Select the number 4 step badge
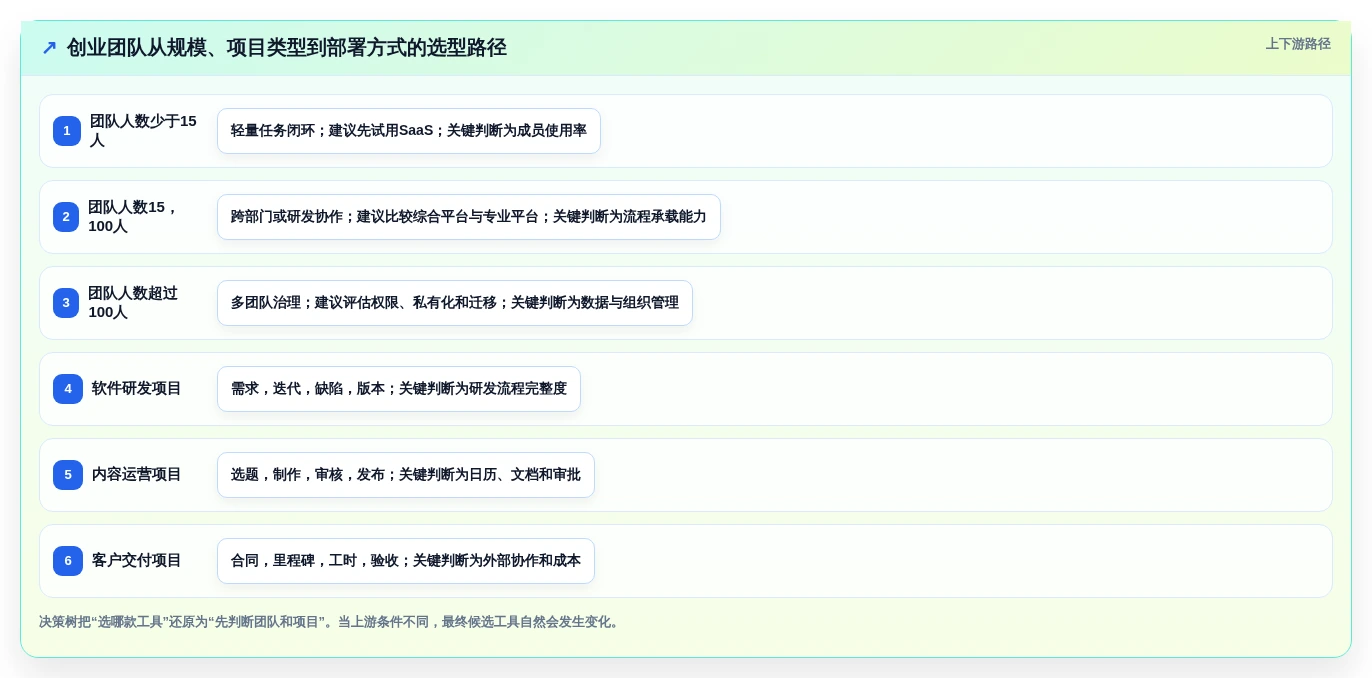 68,389
